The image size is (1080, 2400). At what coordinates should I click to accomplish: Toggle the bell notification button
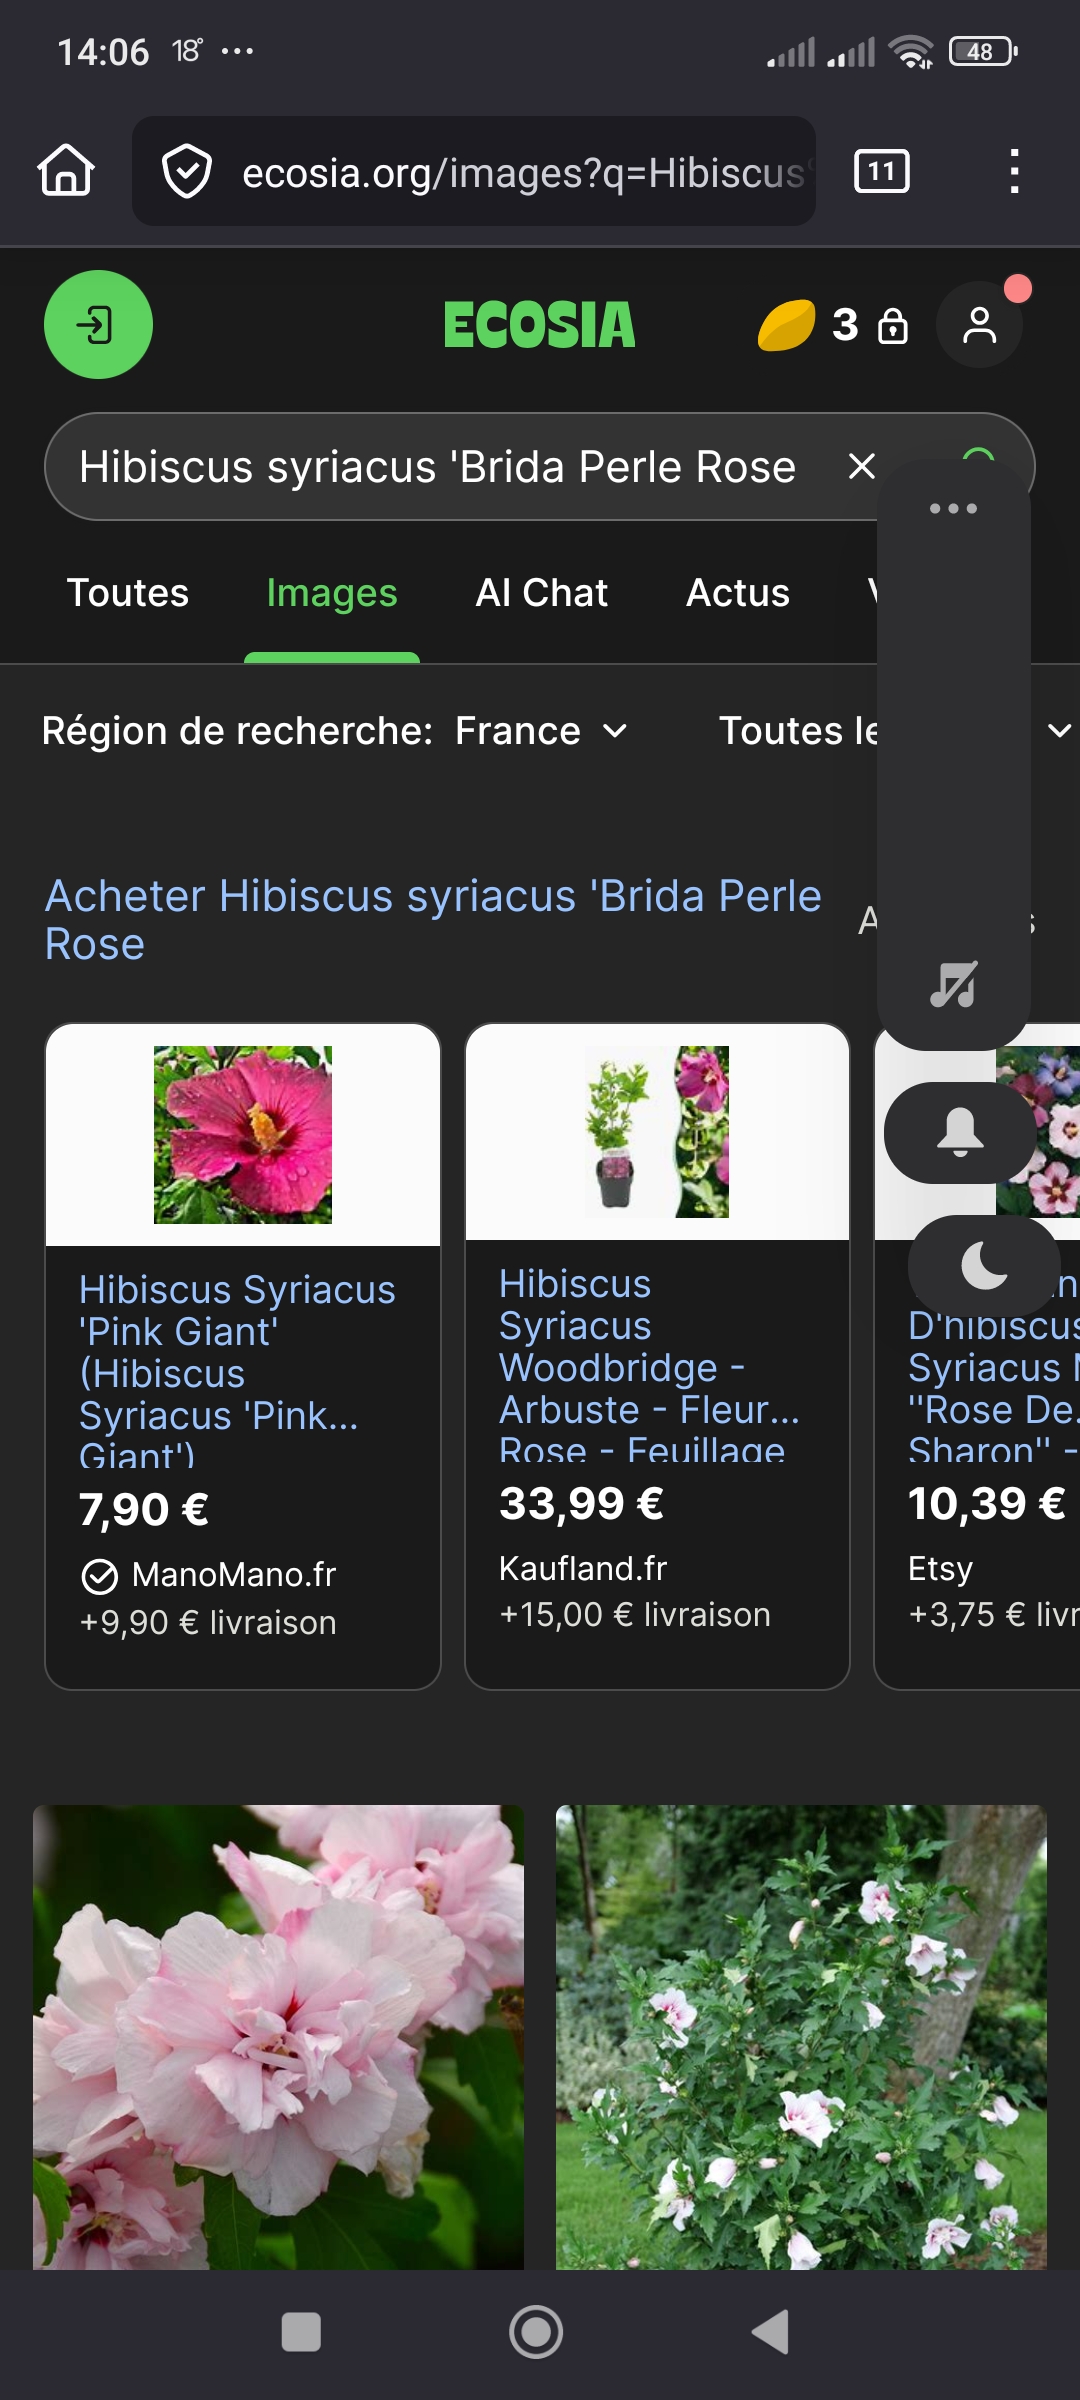[x=960, y=1133]
